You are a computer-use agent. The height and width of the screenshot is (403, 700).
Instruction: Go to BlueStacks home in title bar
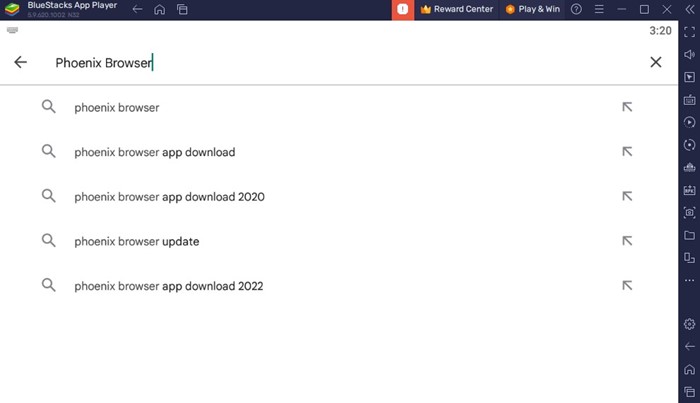click(159, 9)
